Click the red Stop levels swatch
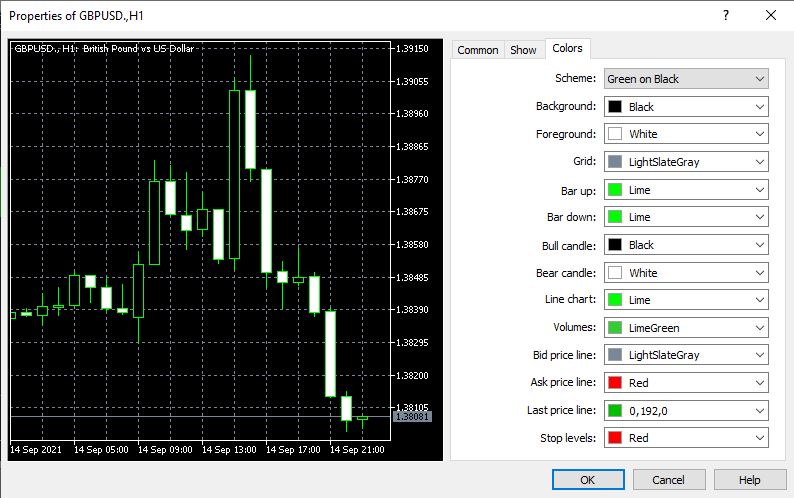 615,438
